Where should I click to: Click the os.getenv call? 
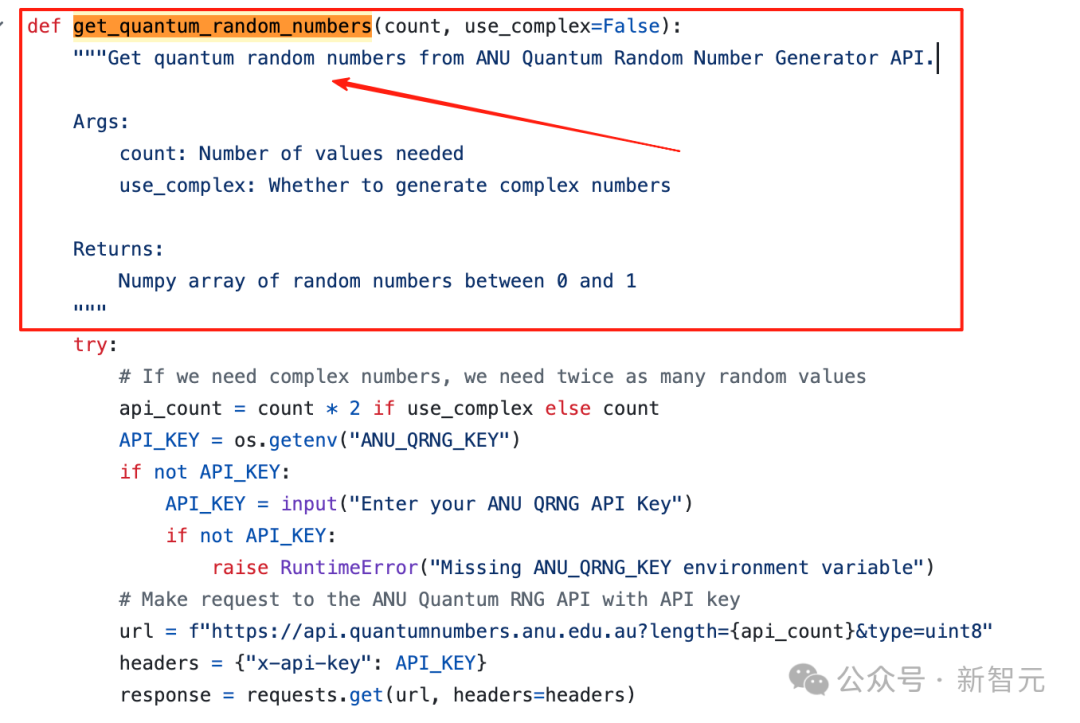point(282,440)
